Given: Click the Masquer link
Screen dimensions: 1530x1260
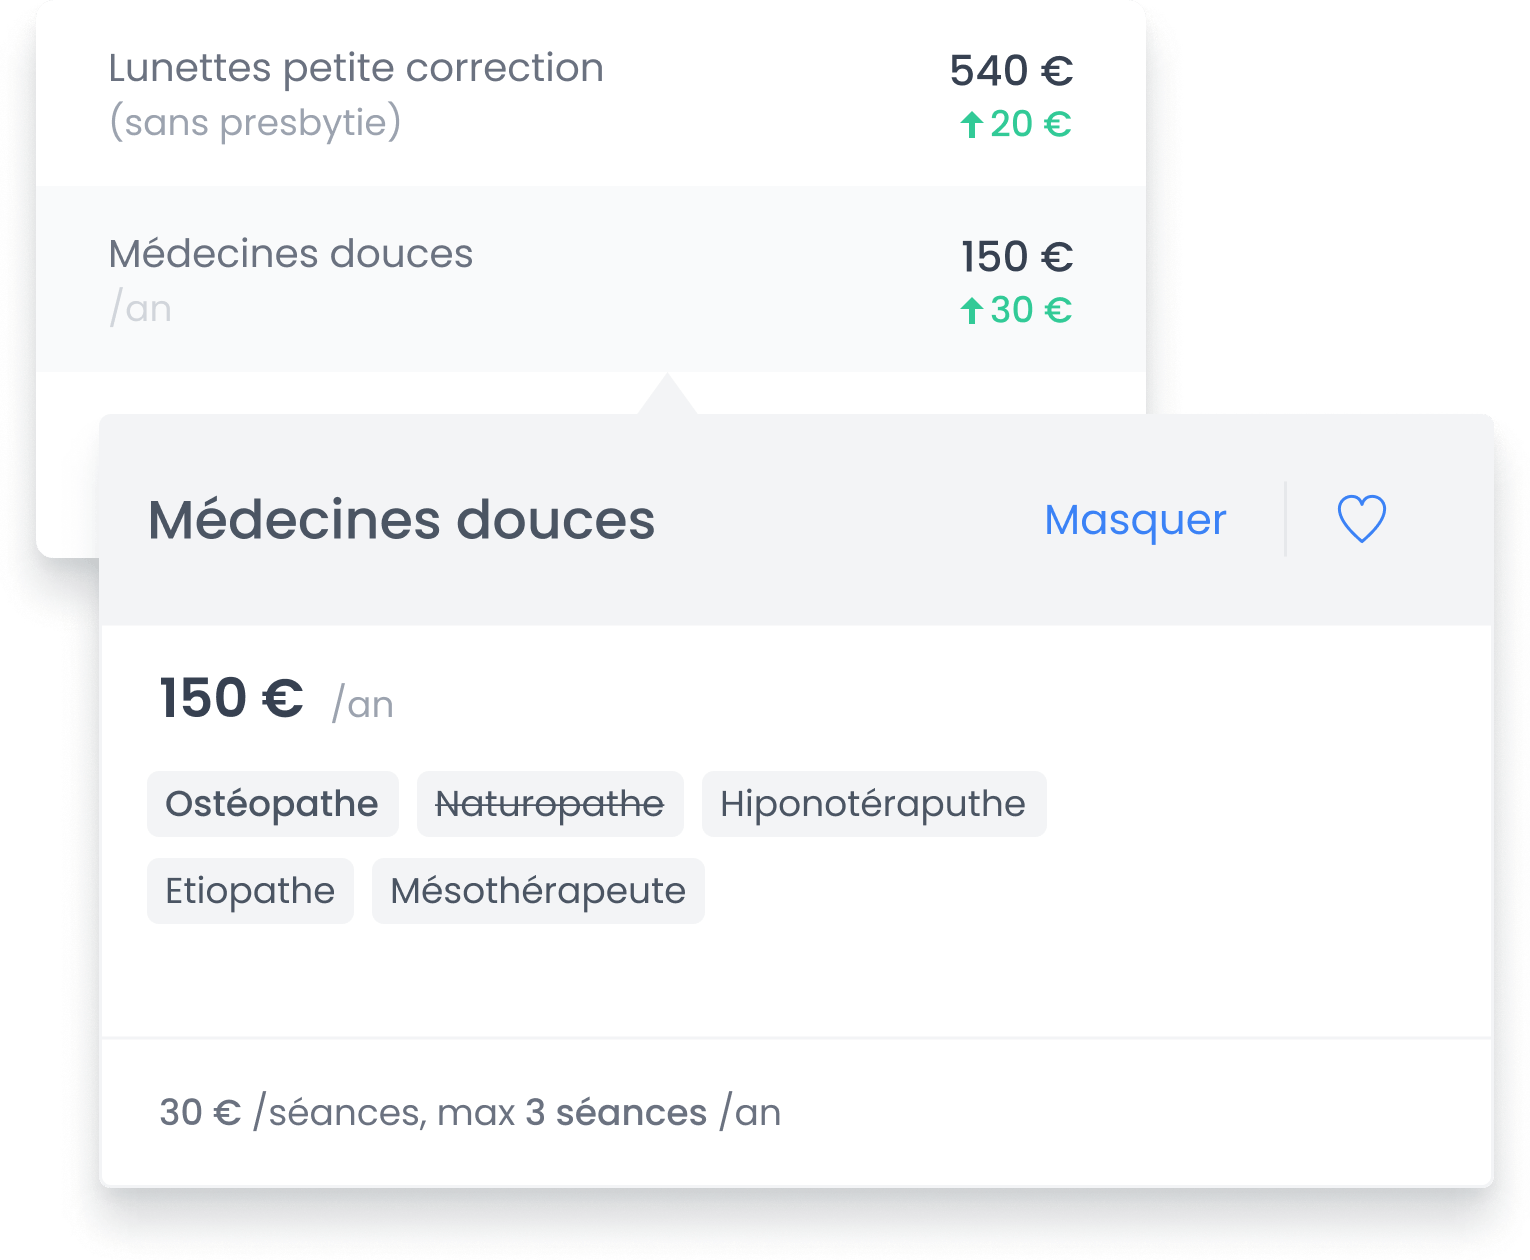Looking at the screenshot, I should pyautogui.click(x=1135, y=520).
